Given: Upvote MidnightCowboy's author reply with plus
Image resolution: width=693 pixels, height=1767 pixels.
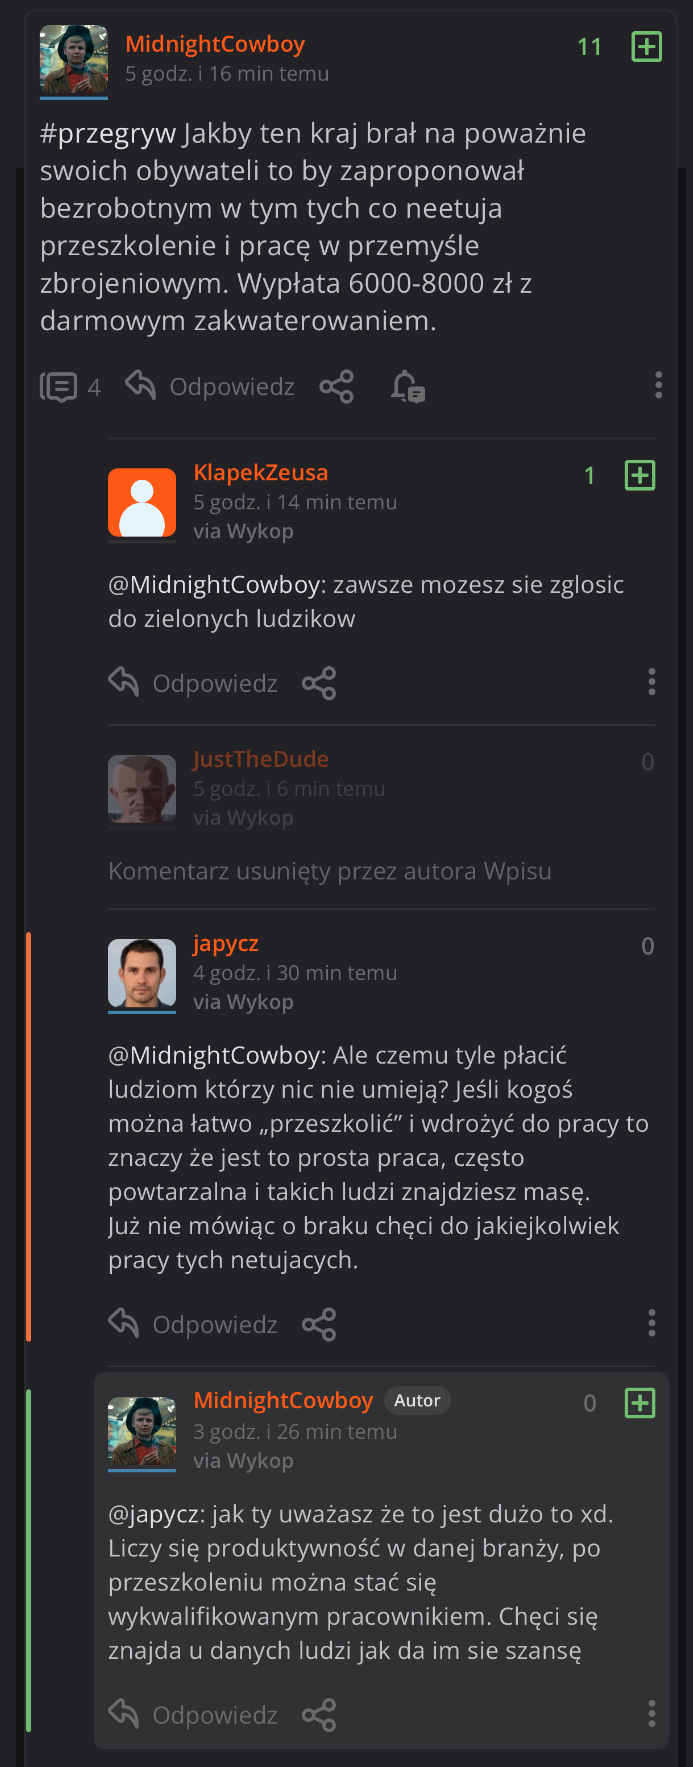Looking at the screenshot, I should point(639,1403).
